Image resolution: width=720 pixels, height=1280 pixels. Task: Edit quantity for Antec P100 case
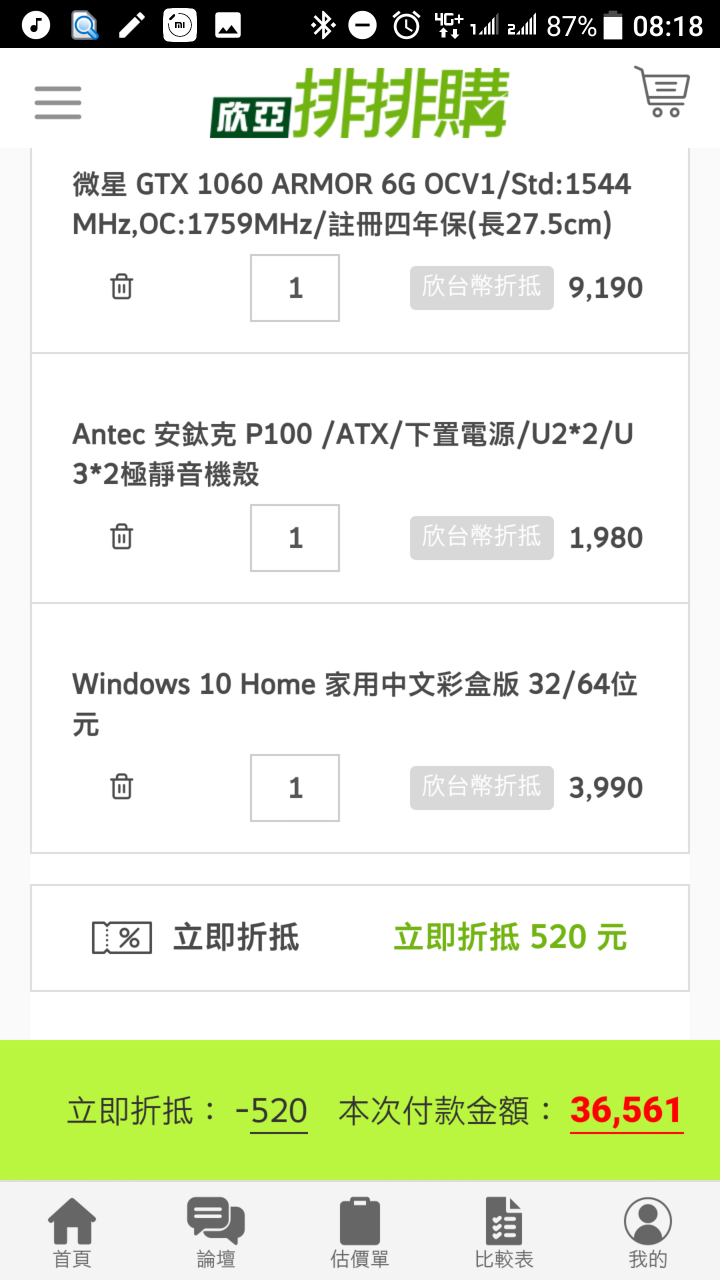(x=295, y=538)
